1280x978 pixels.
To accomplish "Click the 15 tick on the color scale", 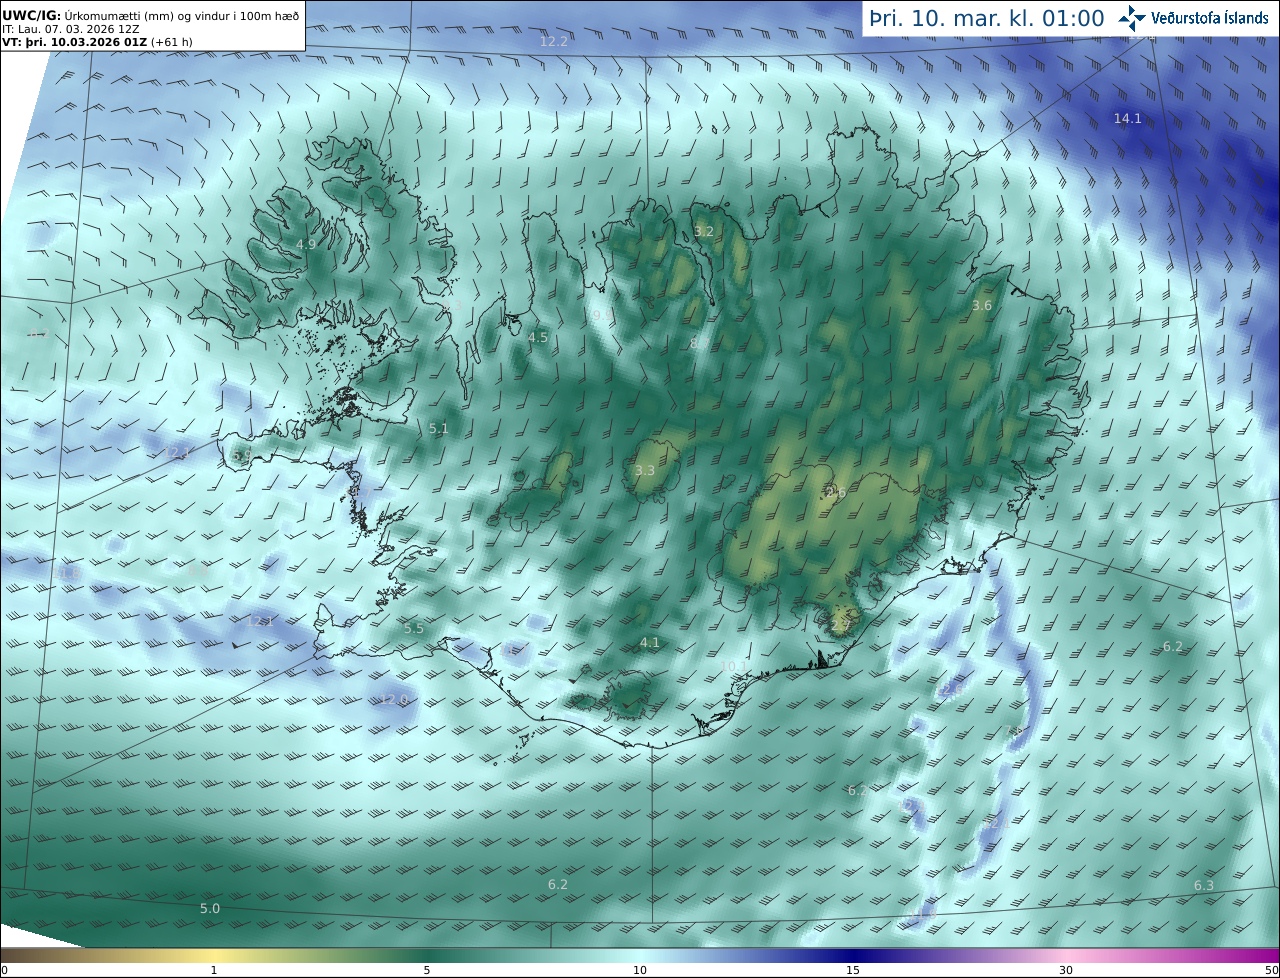I will coord(853,970).
